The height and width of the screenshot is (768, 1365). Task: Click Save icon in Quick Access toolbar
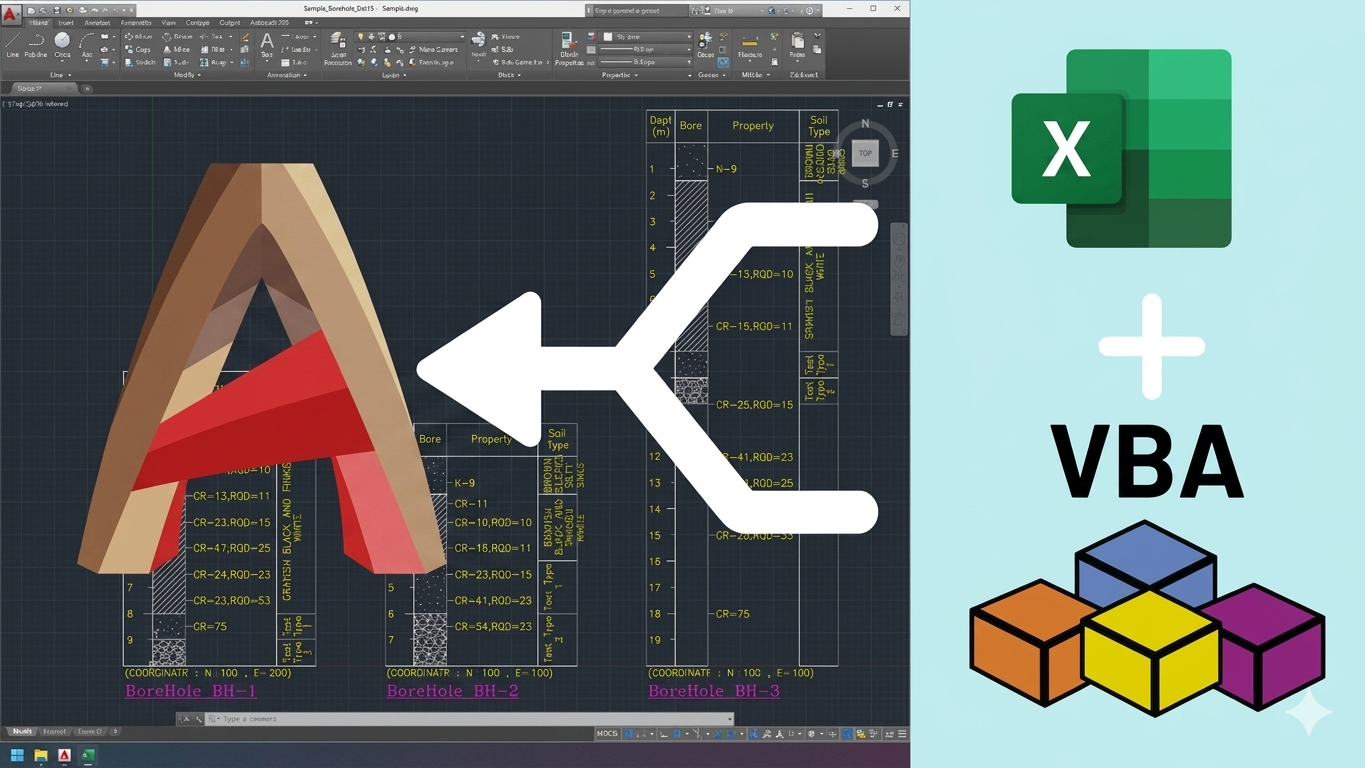[56, 10]
